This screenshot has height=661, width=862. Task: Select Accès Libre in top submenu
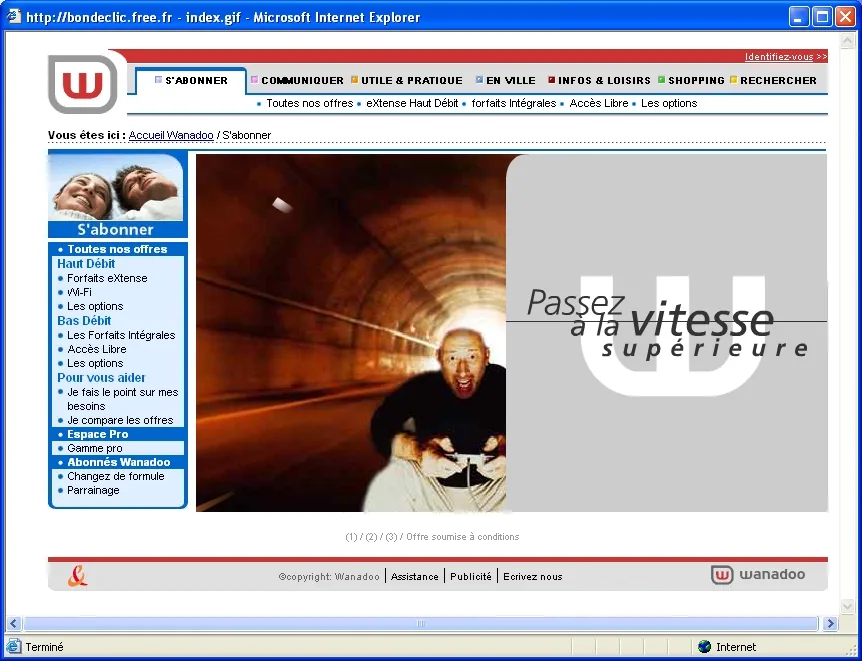click(599, 103)
